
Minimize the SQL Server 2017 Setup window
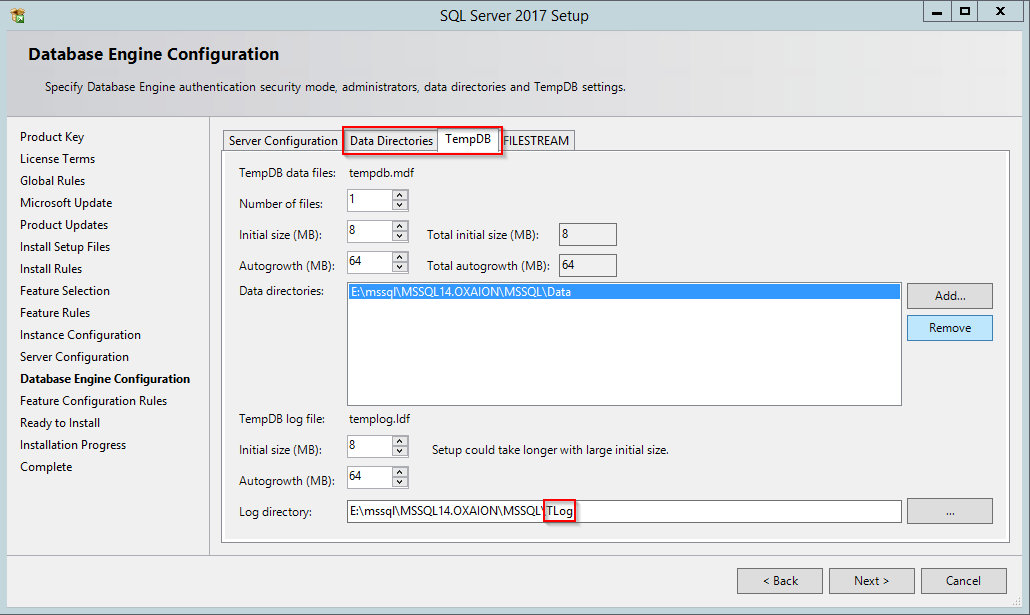pos(937,12)
